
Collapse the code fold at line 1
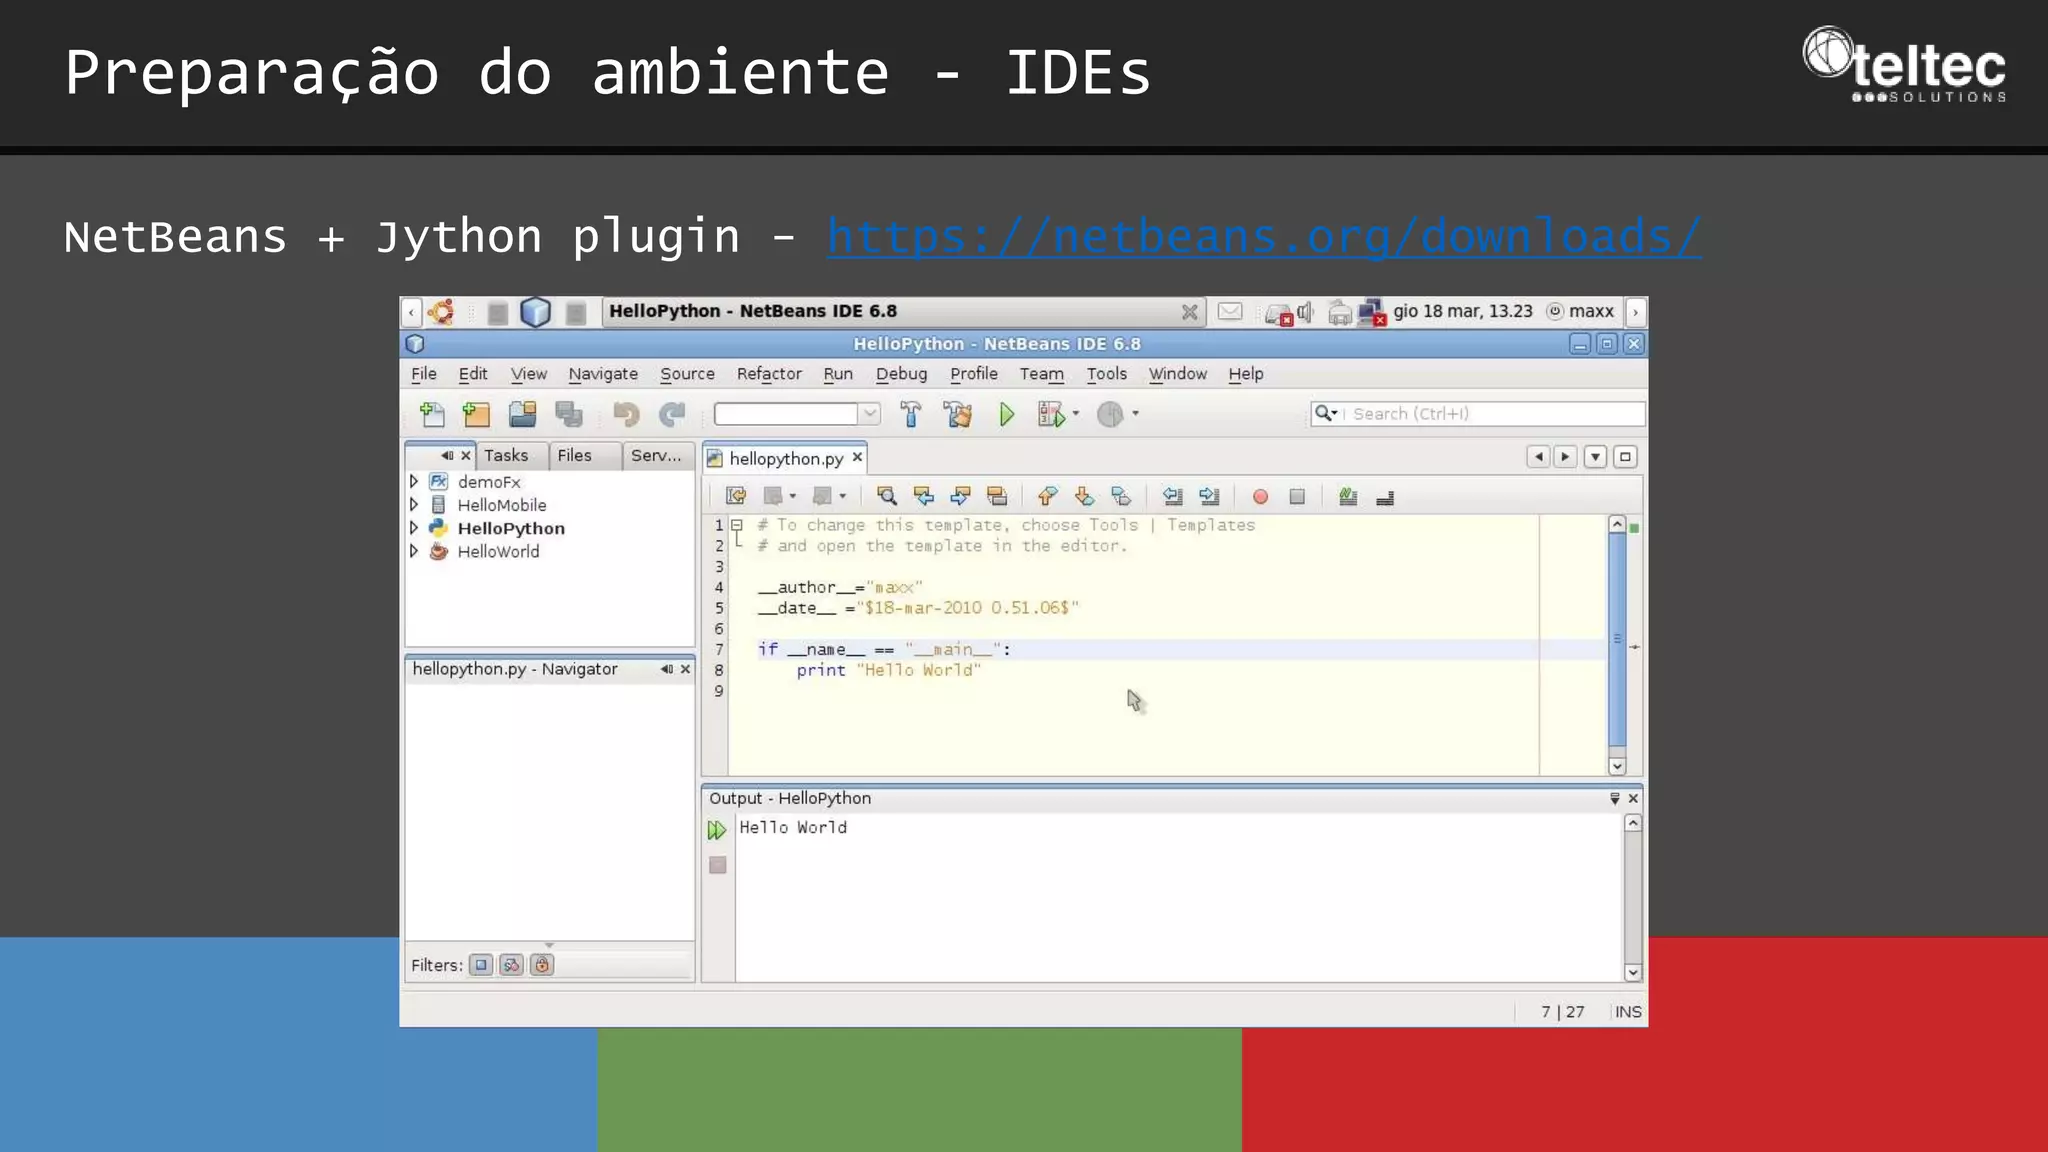click(x=737, y=525)
